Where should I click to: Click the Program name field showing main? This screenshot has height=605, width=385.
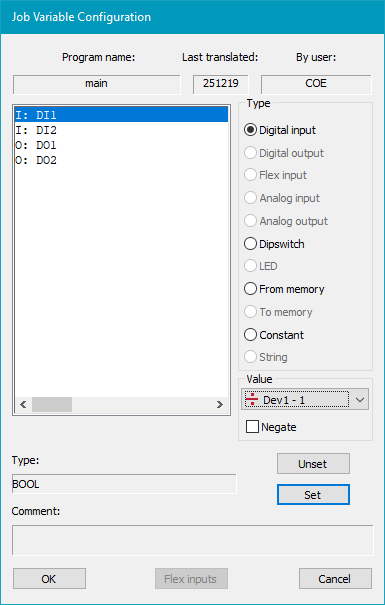tap(96, 84)
